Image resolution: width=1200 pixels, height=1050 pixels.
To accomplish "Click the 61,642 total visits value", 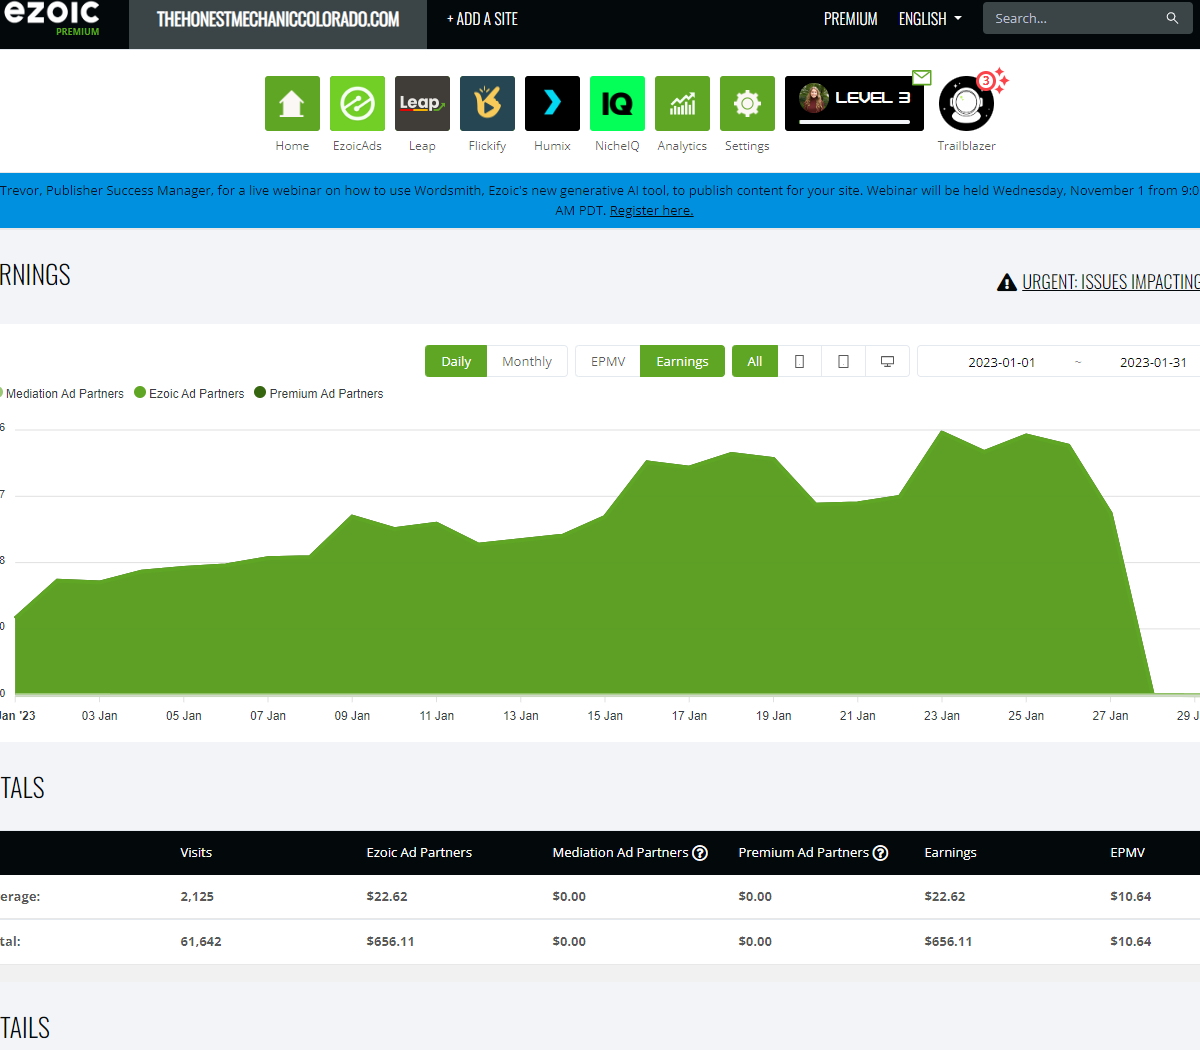I will pyautogui.click(x=201, y=942).
